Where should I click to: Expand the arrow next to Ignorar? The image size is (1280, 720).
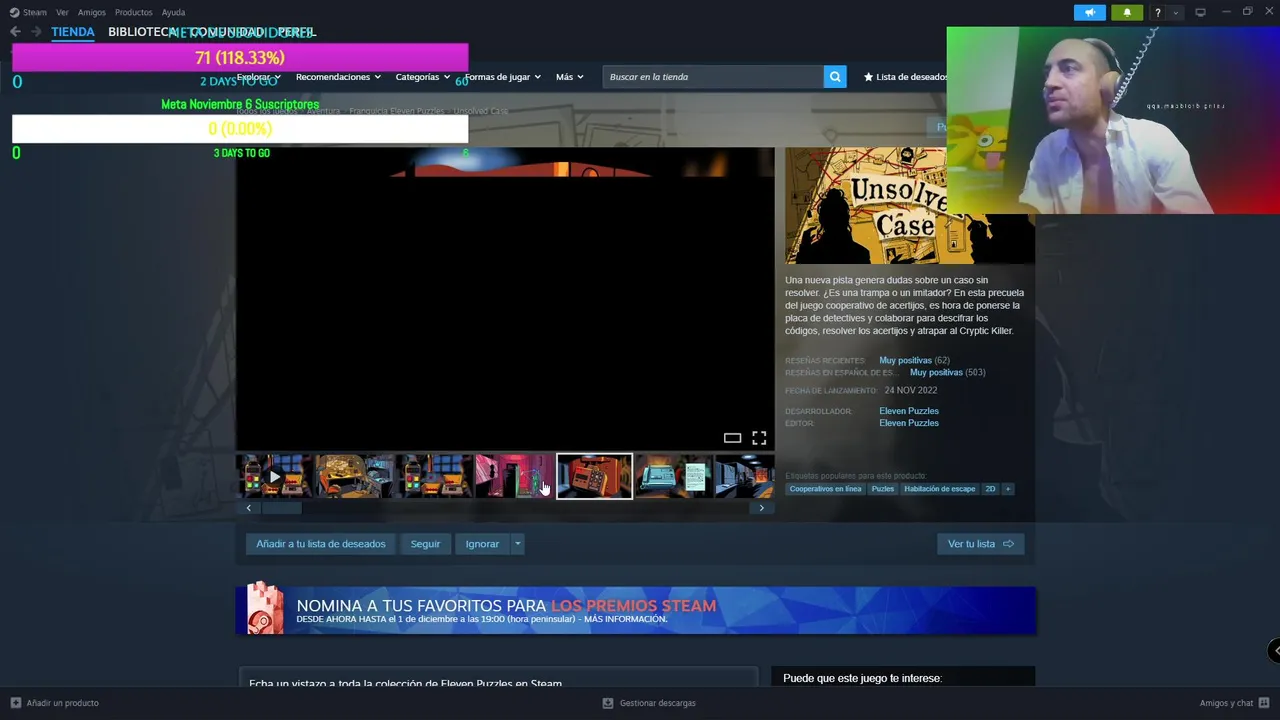(517, 544)
